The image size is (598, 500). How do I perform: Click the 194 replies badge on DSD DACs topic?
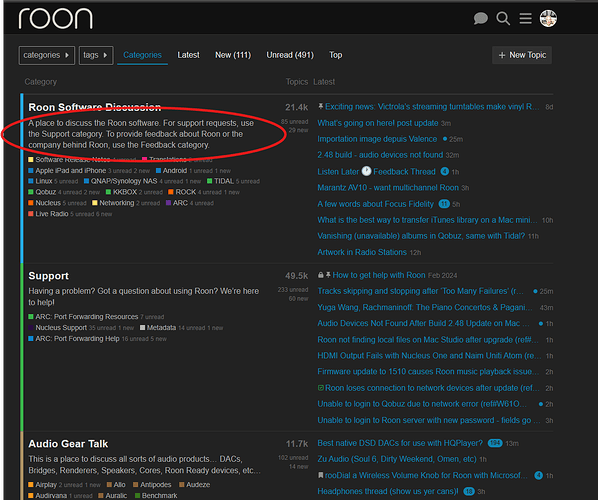[495, 443]
